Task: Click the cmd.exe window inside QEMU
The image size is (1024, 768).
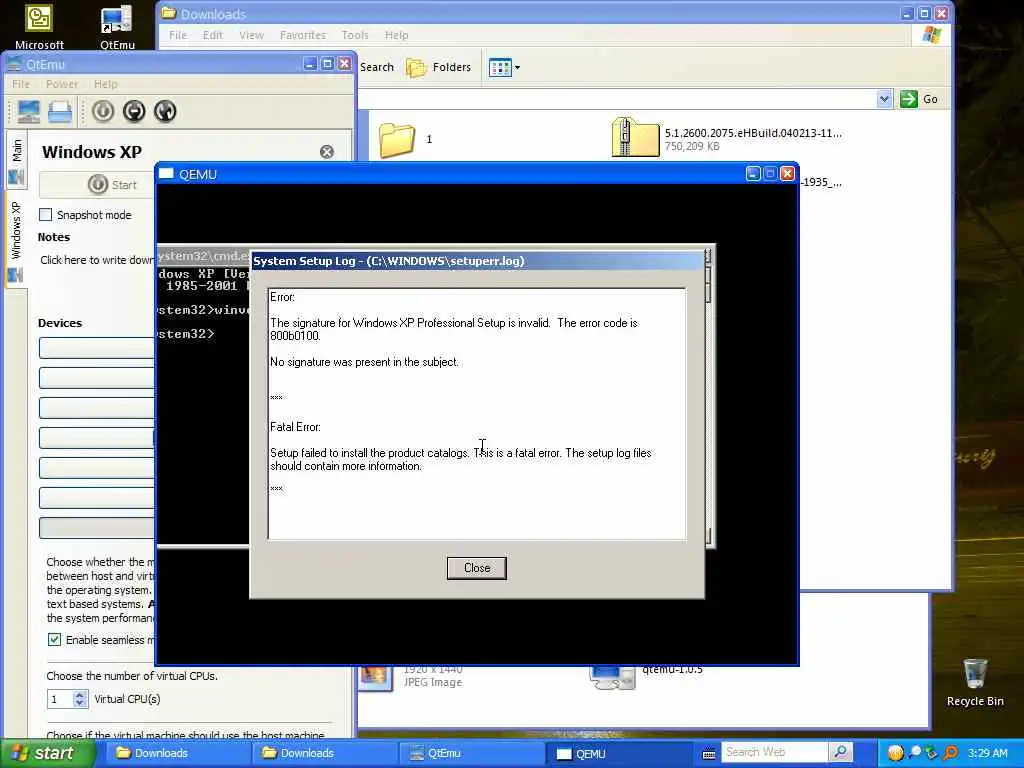Action: pyautogui.click(x=203, y=395)
